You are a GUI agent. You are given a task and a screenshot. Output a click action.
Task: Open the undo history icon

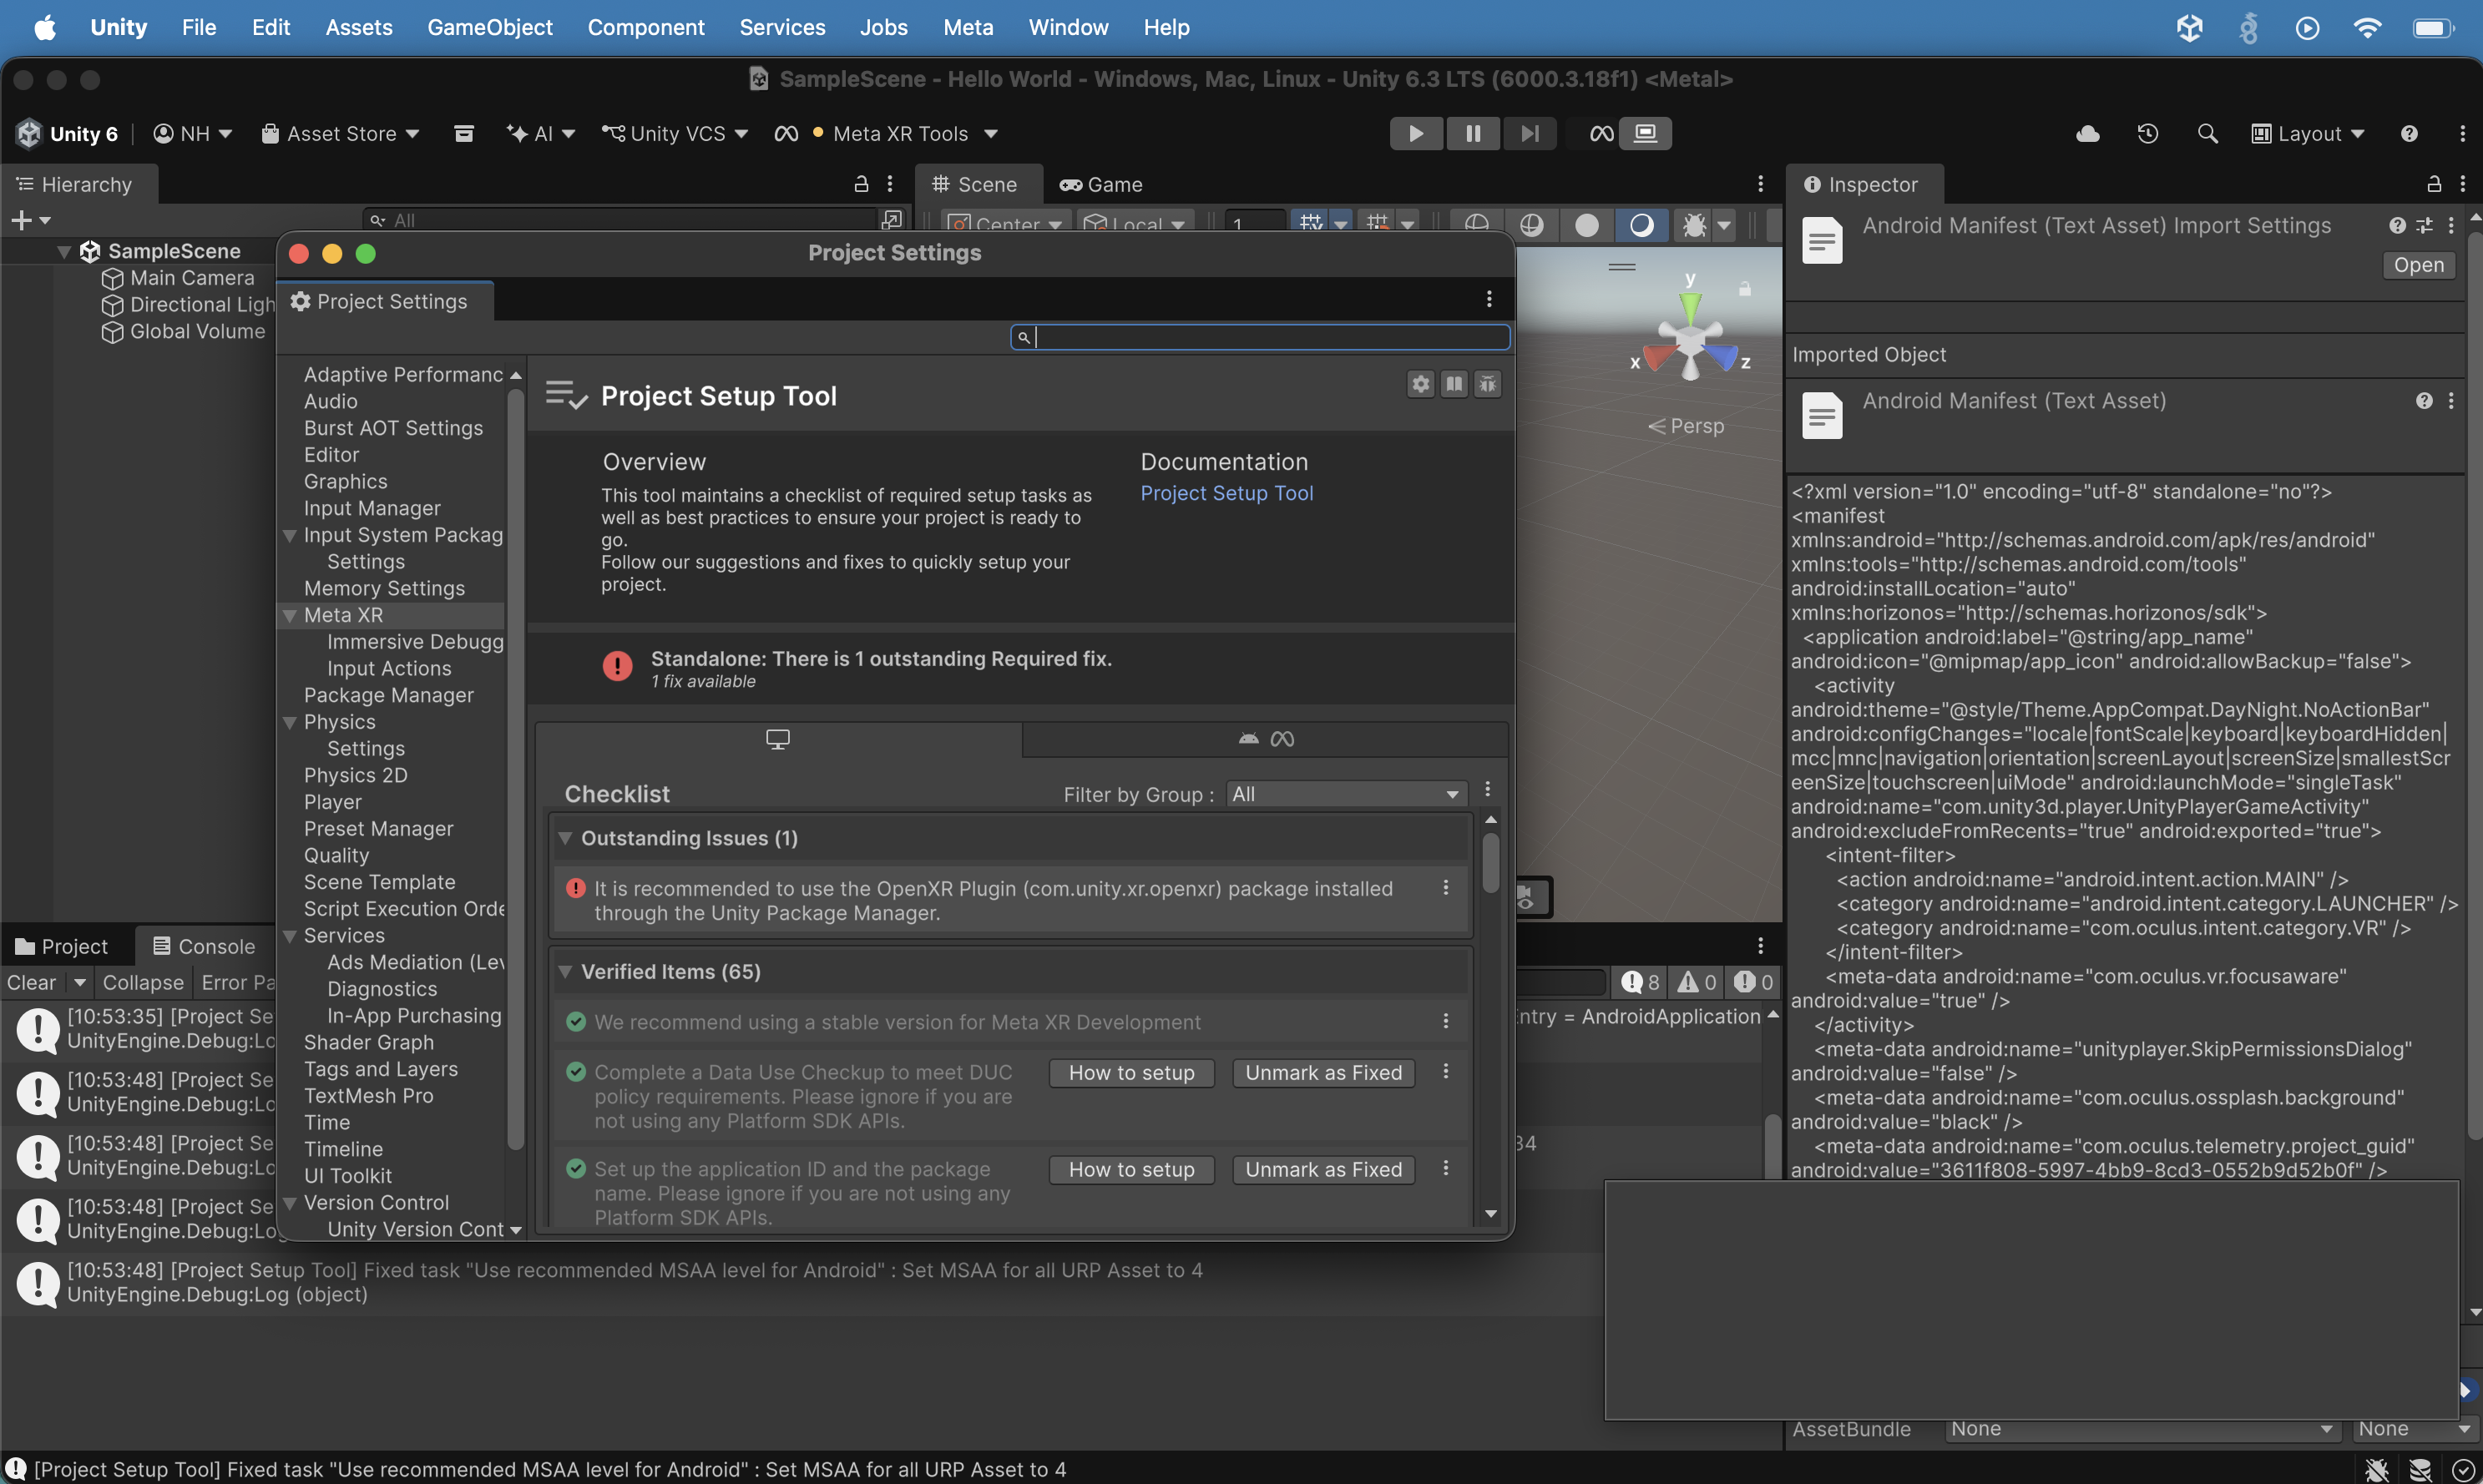coord(2147,133)
